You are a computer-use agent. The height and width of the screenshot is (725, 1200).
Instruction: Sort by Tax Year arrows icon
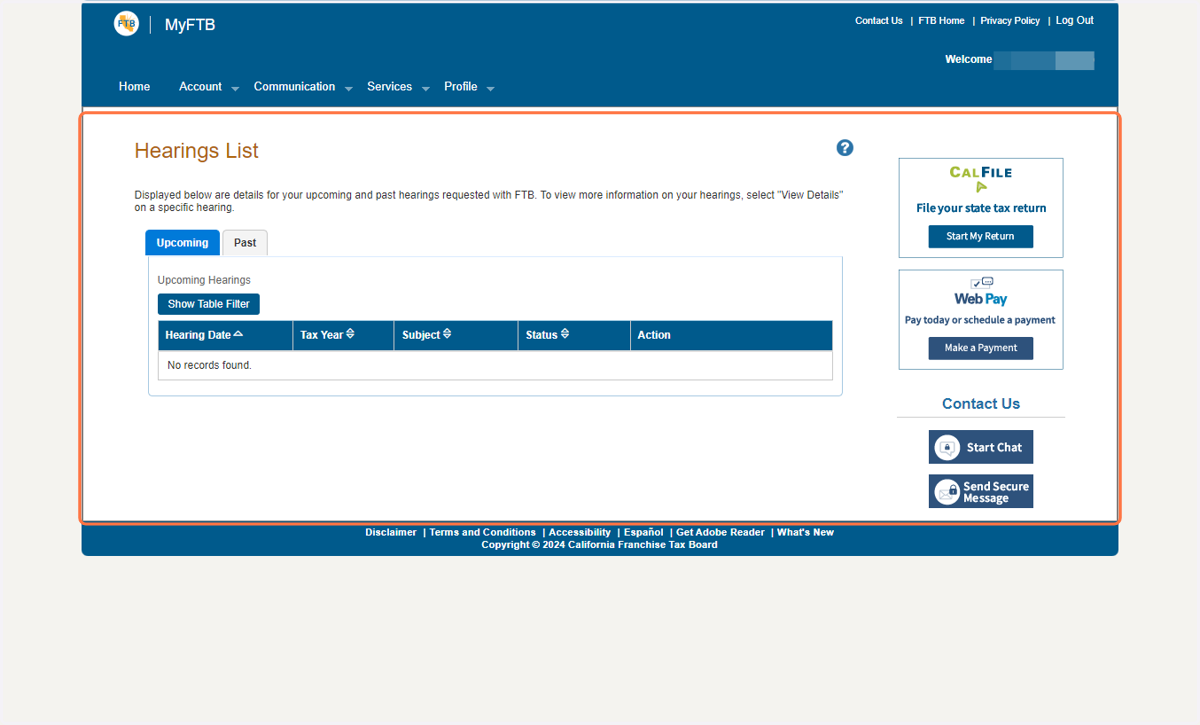click(350, 334)
